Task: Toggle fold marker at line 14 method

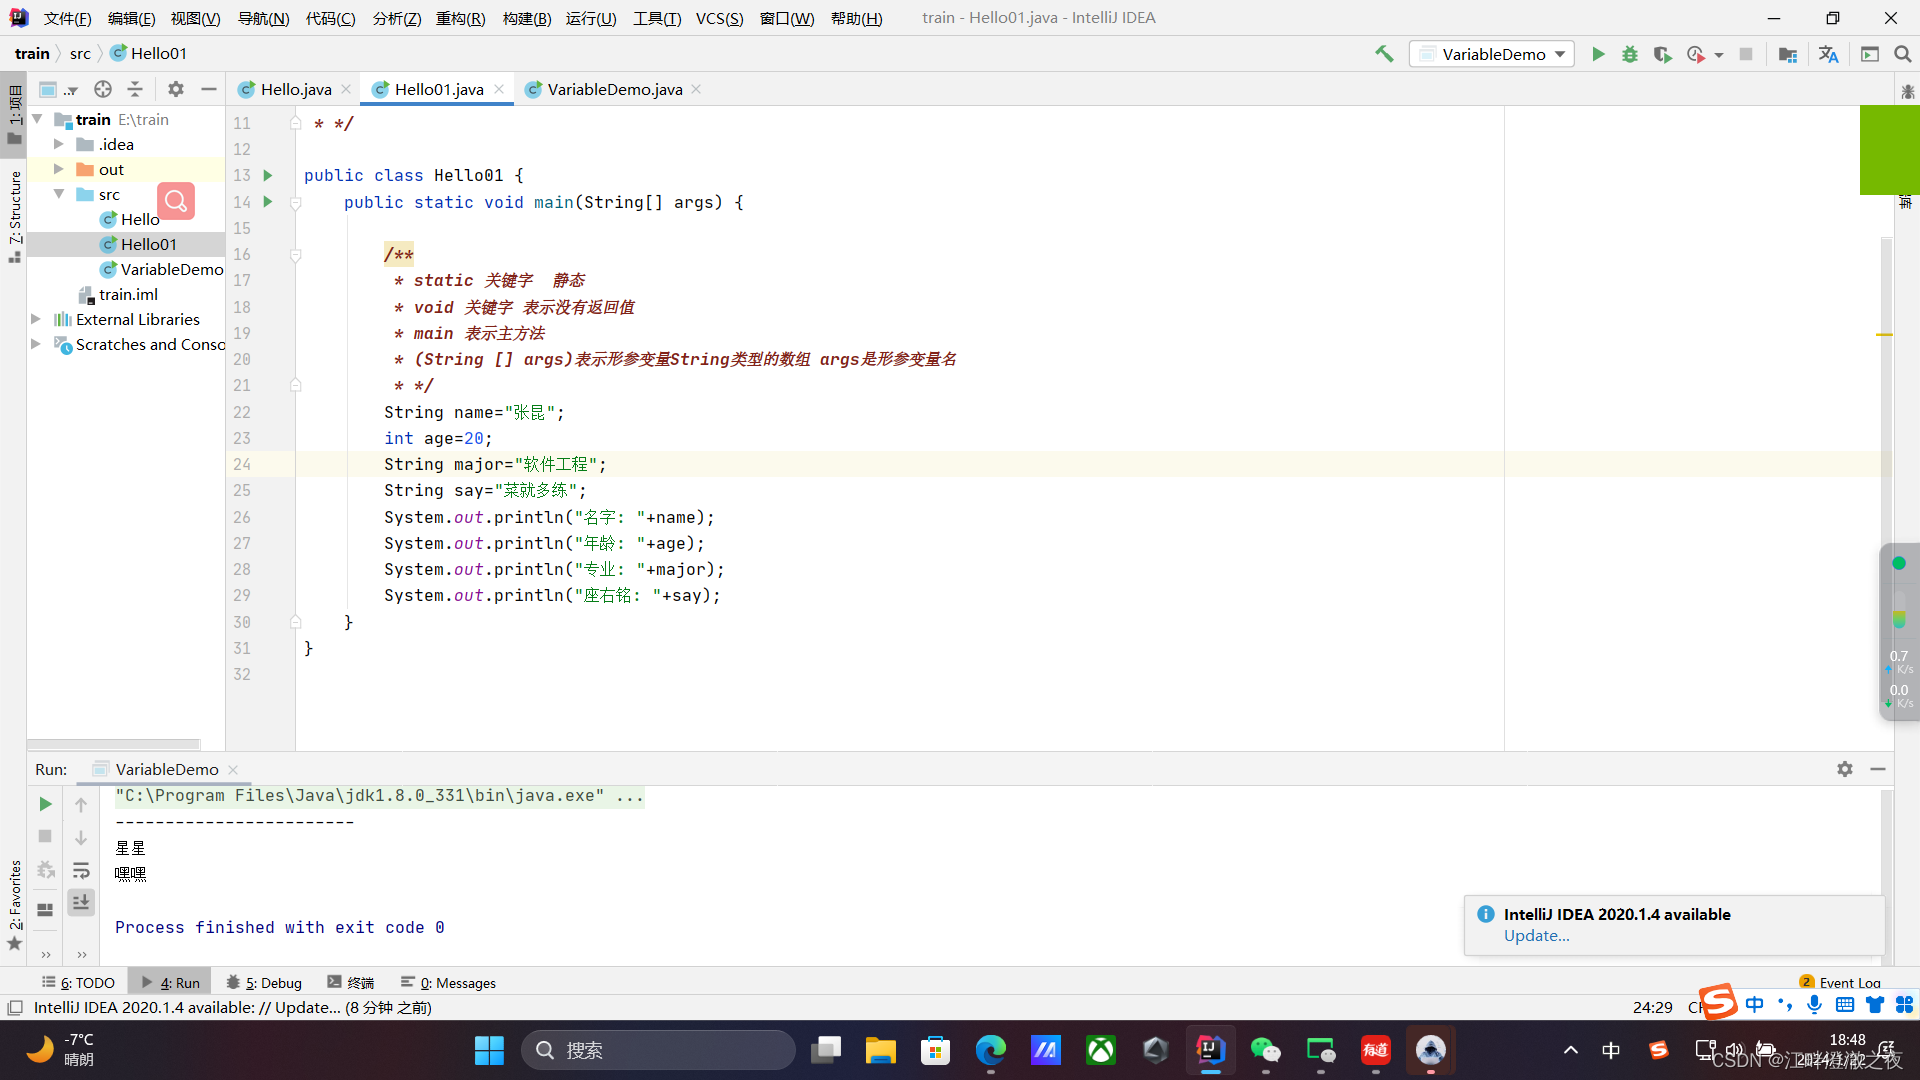Action: click(x=295, y=202)
